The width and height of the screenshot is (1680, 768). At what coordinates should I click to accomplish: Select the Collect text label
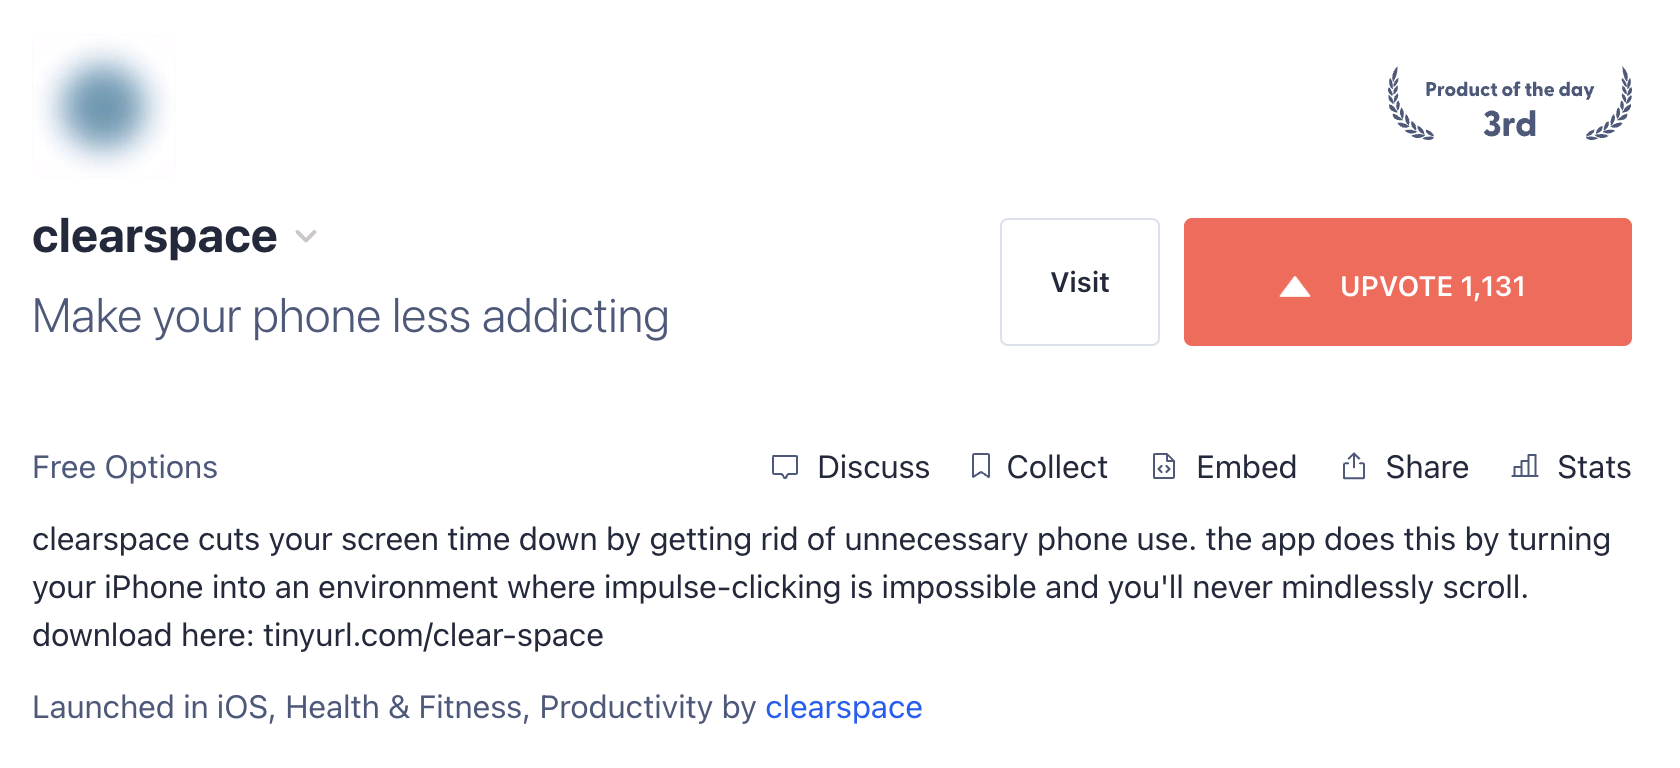[1057, 467]
